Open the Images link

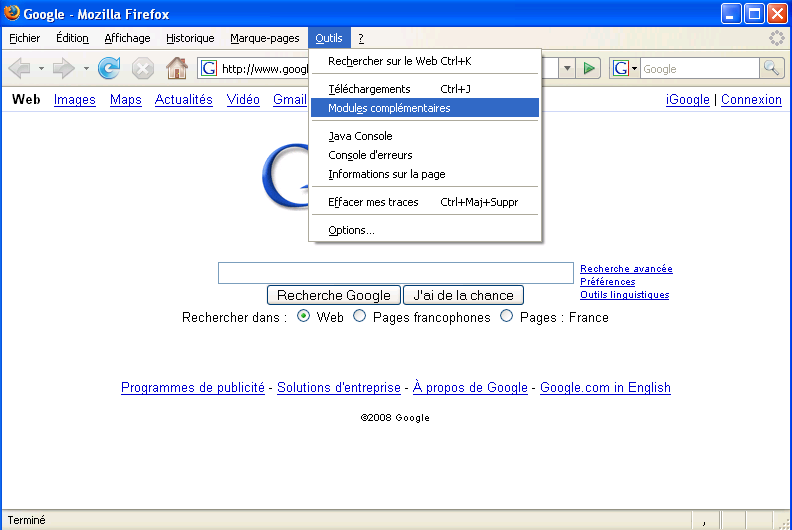(x=75, y=100)
